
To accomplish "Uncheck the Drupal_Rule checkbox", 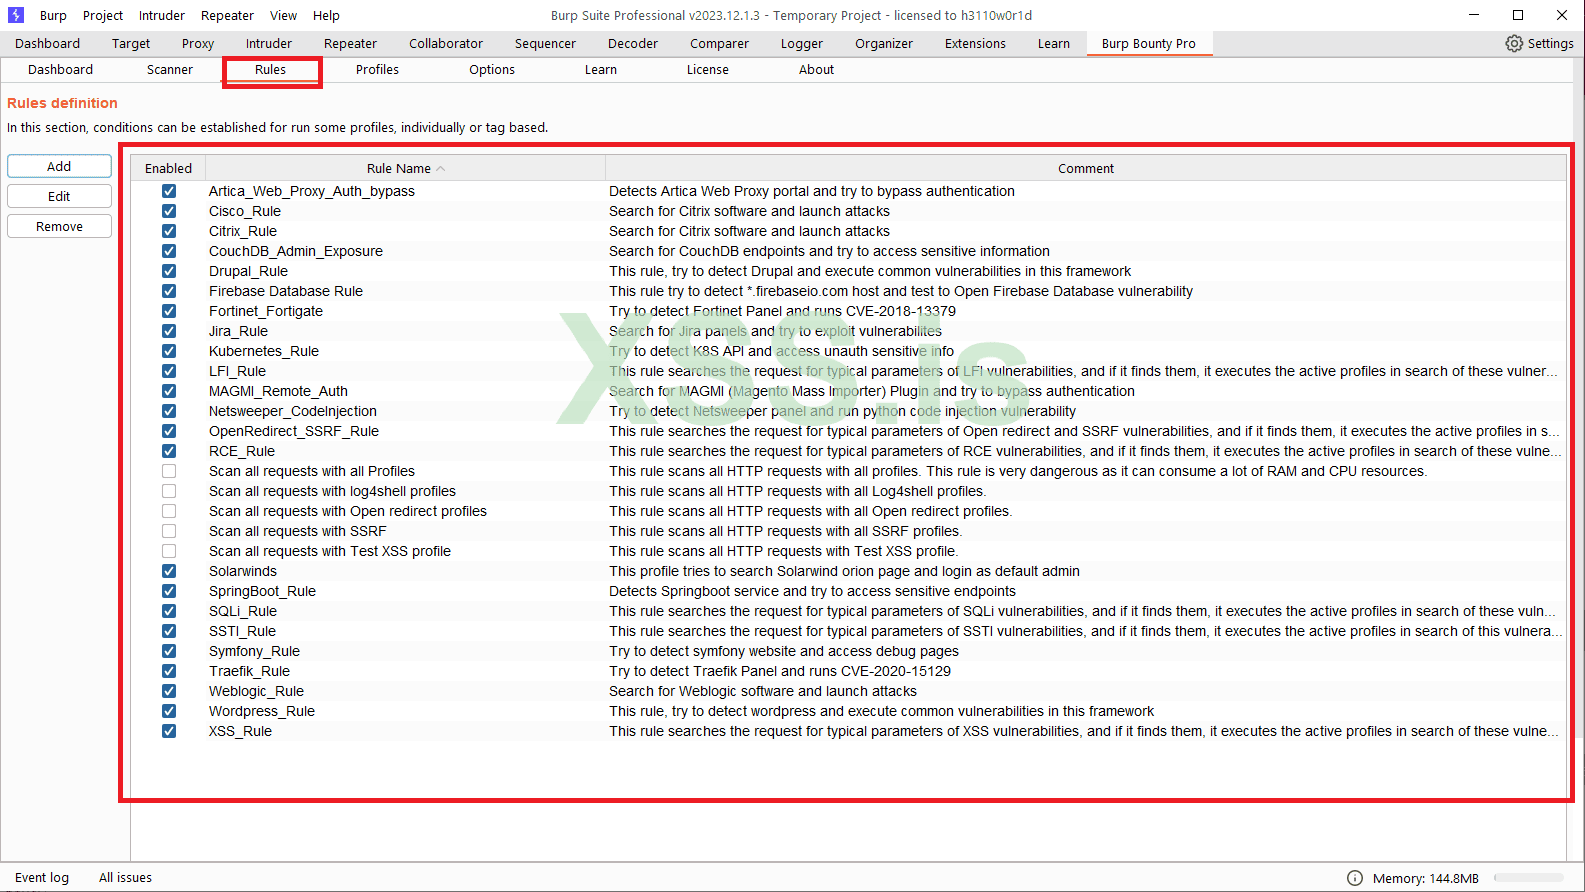I will (x=169, y=271).
